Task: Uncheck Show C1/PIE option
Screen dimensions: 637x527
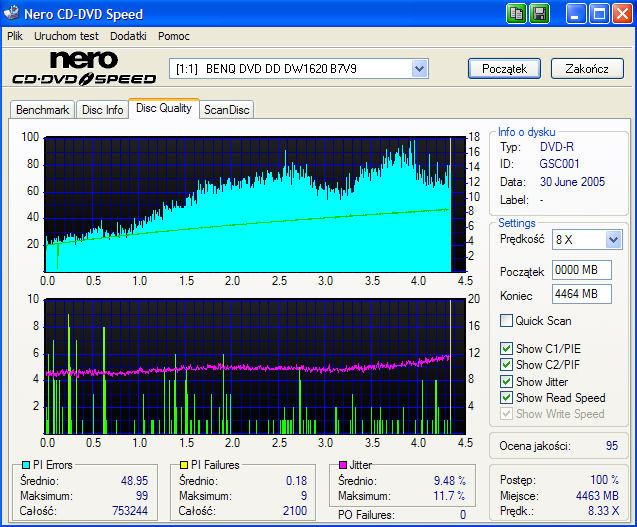Action: coord(506,349)
